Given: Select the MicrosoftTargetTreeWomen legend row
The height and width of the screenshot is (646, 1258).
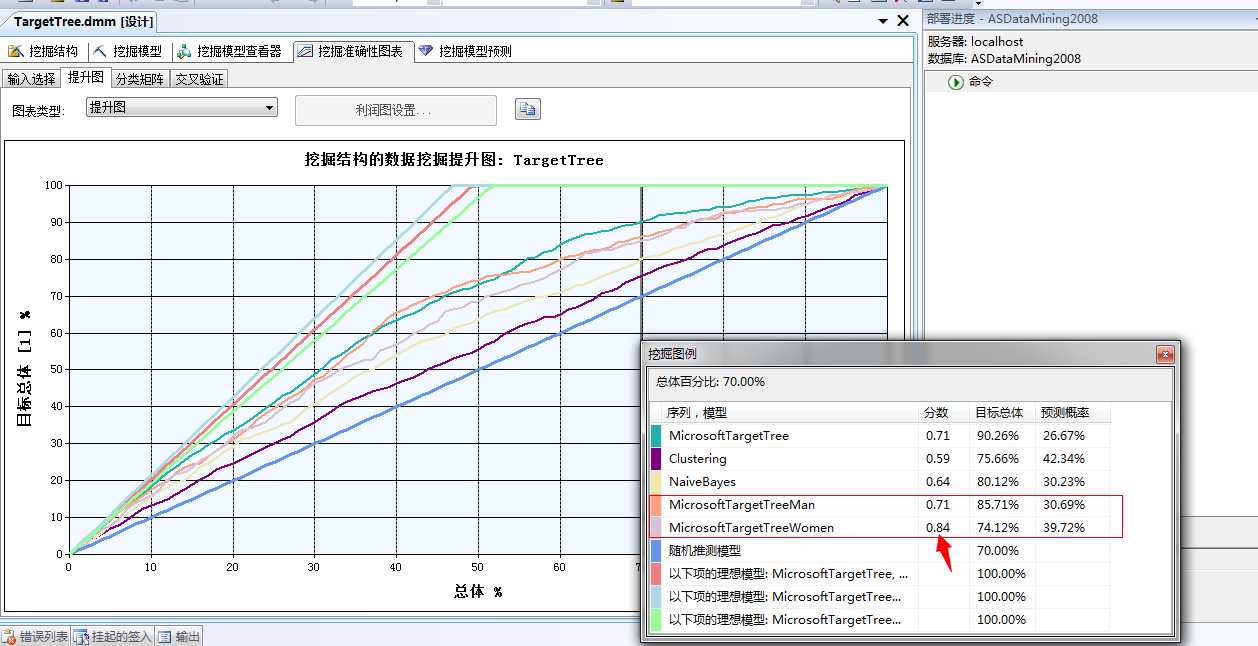Looking at the screenshot, I should [880, 528].
